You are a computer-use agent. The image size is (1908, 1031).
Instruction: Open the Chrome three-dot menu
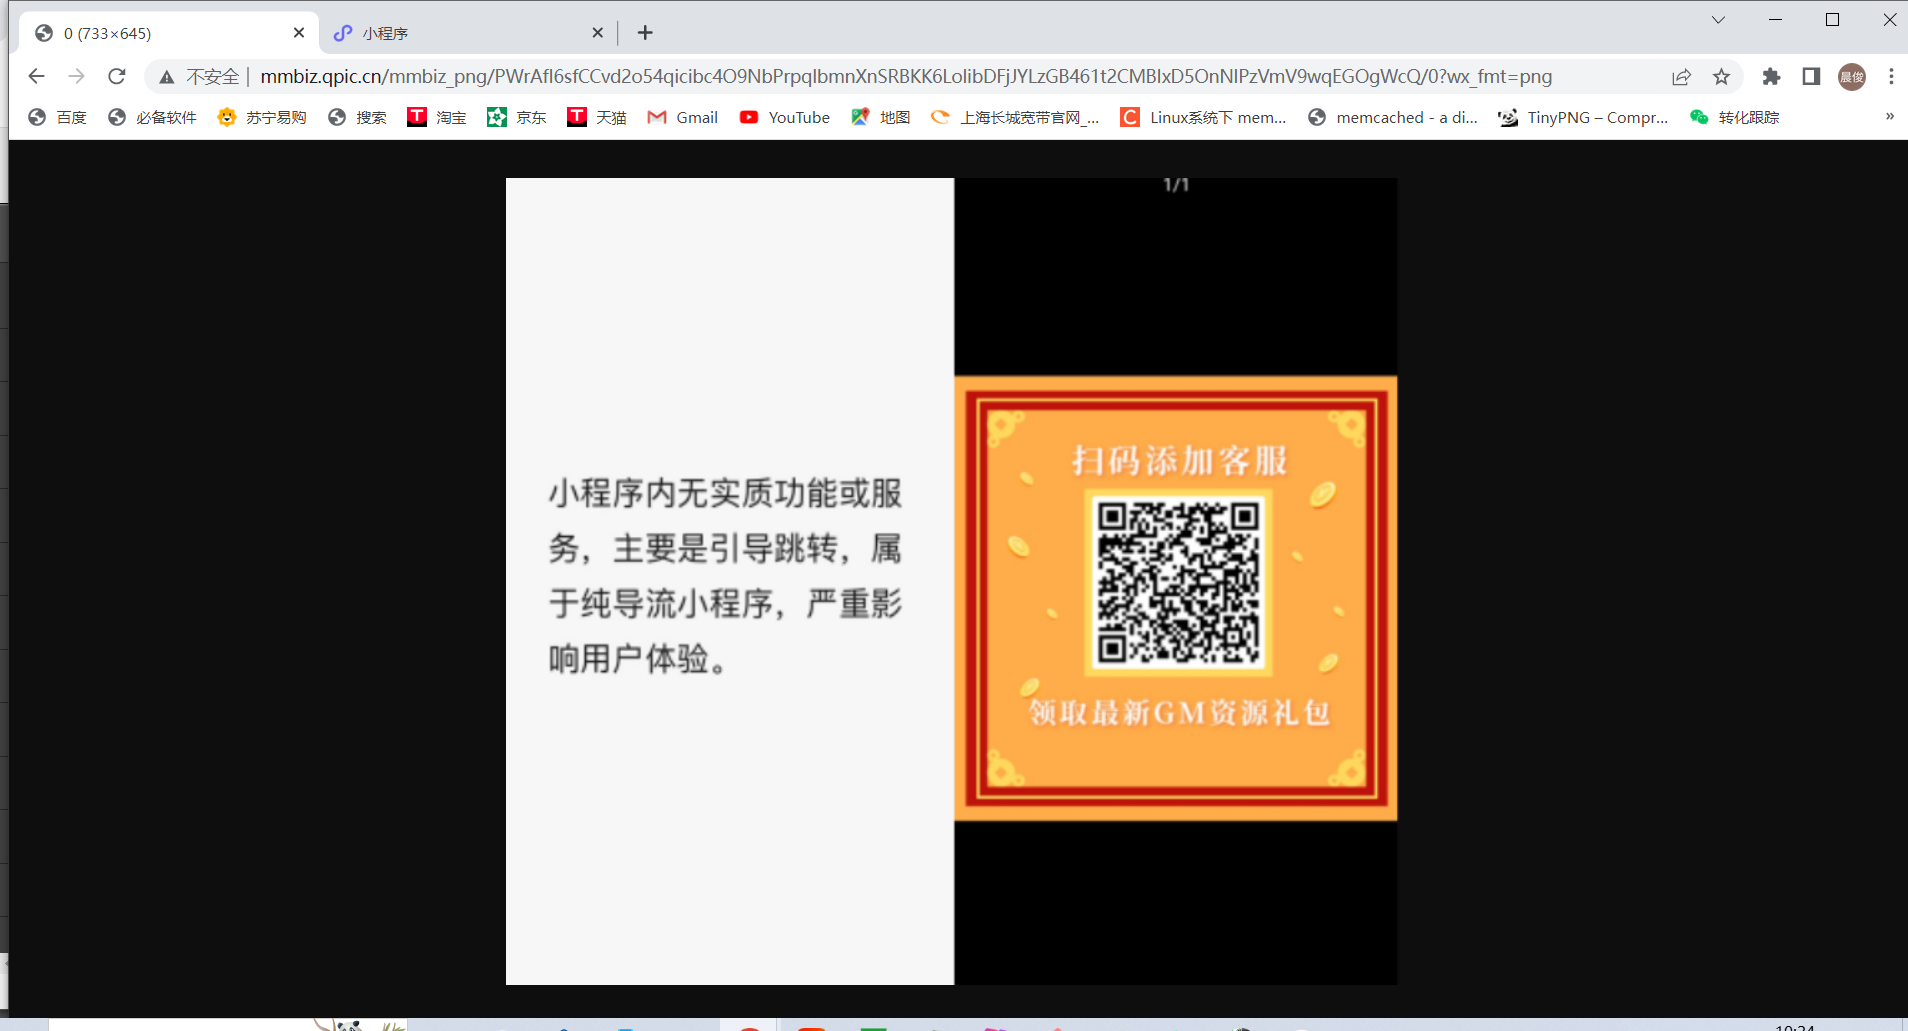coord(1891,77)
